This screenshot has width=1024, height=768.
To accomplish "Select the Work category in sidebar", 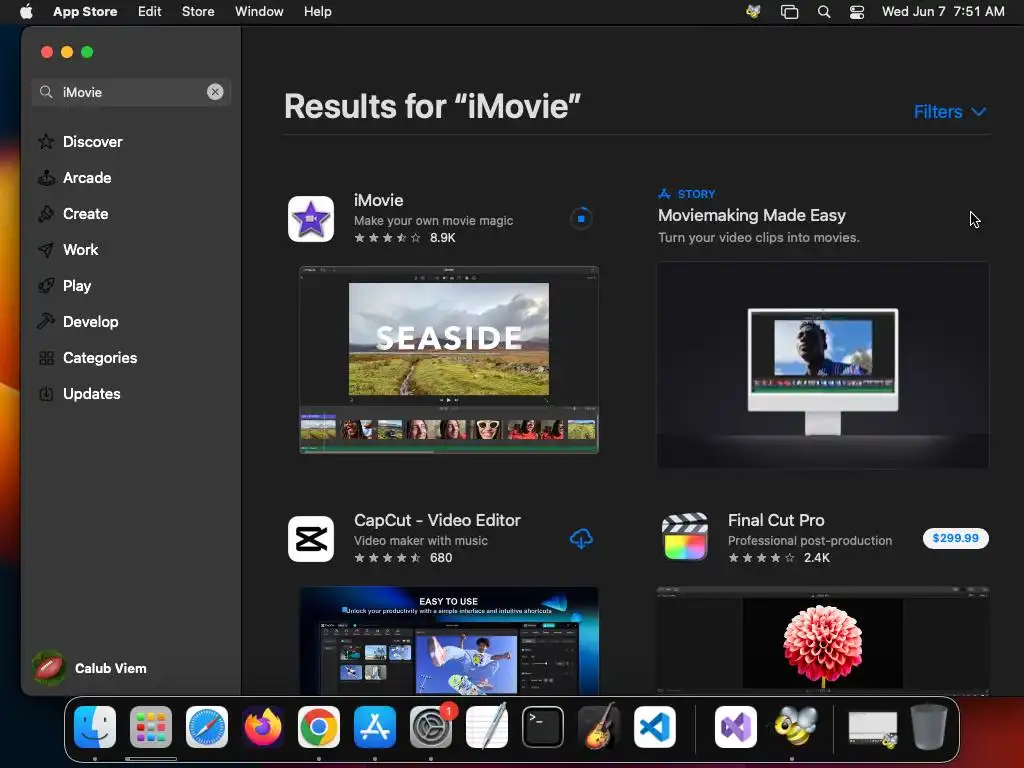I will [80, 249].
